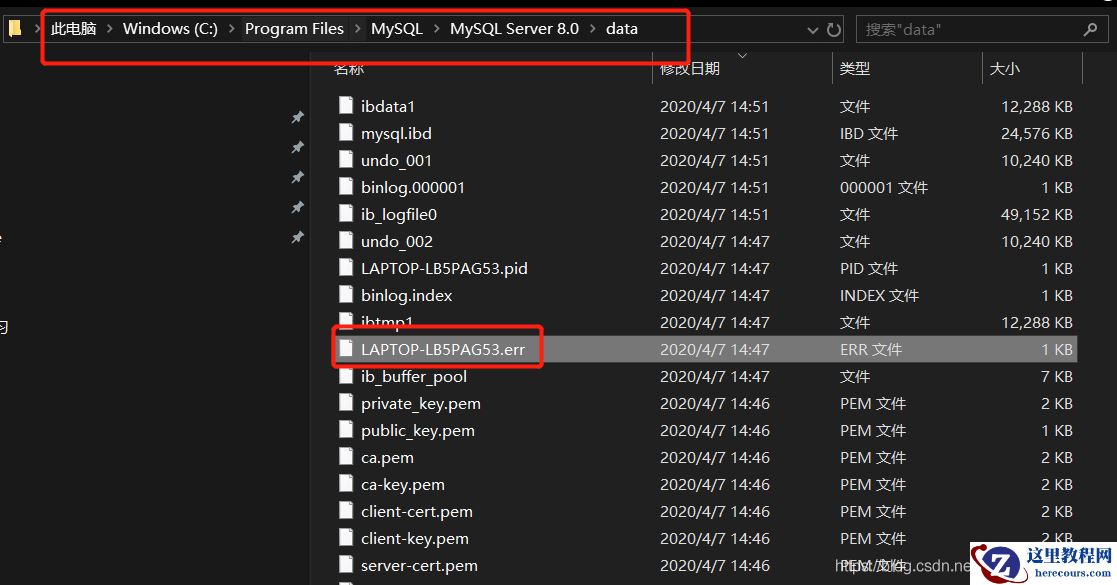The height and width of the screenshot is (585, 1117).
Task: Click the folder icon in address bar
Action: [x=15, y=29]
